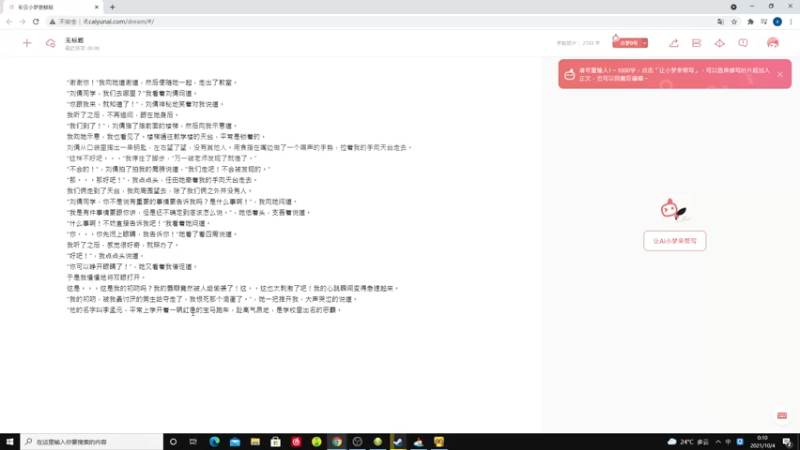Click the cloud save history icon

pyautogui.click(x=50, y=43)
